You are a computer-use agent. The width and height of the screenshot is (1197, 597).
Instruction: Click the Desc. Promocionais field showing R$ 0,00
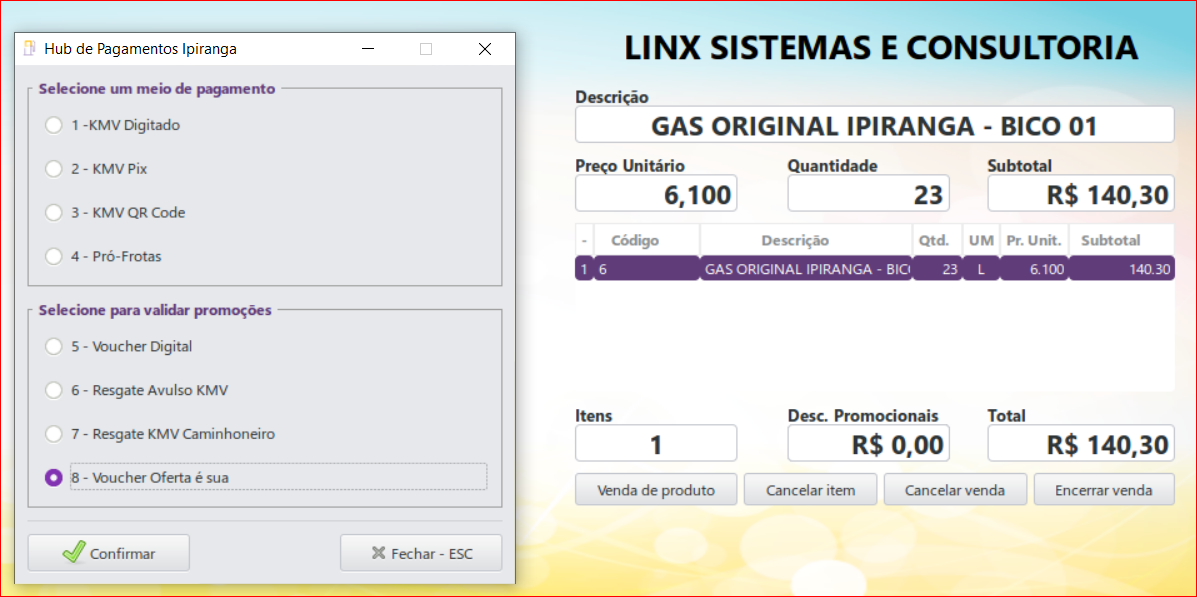(869, 443)
